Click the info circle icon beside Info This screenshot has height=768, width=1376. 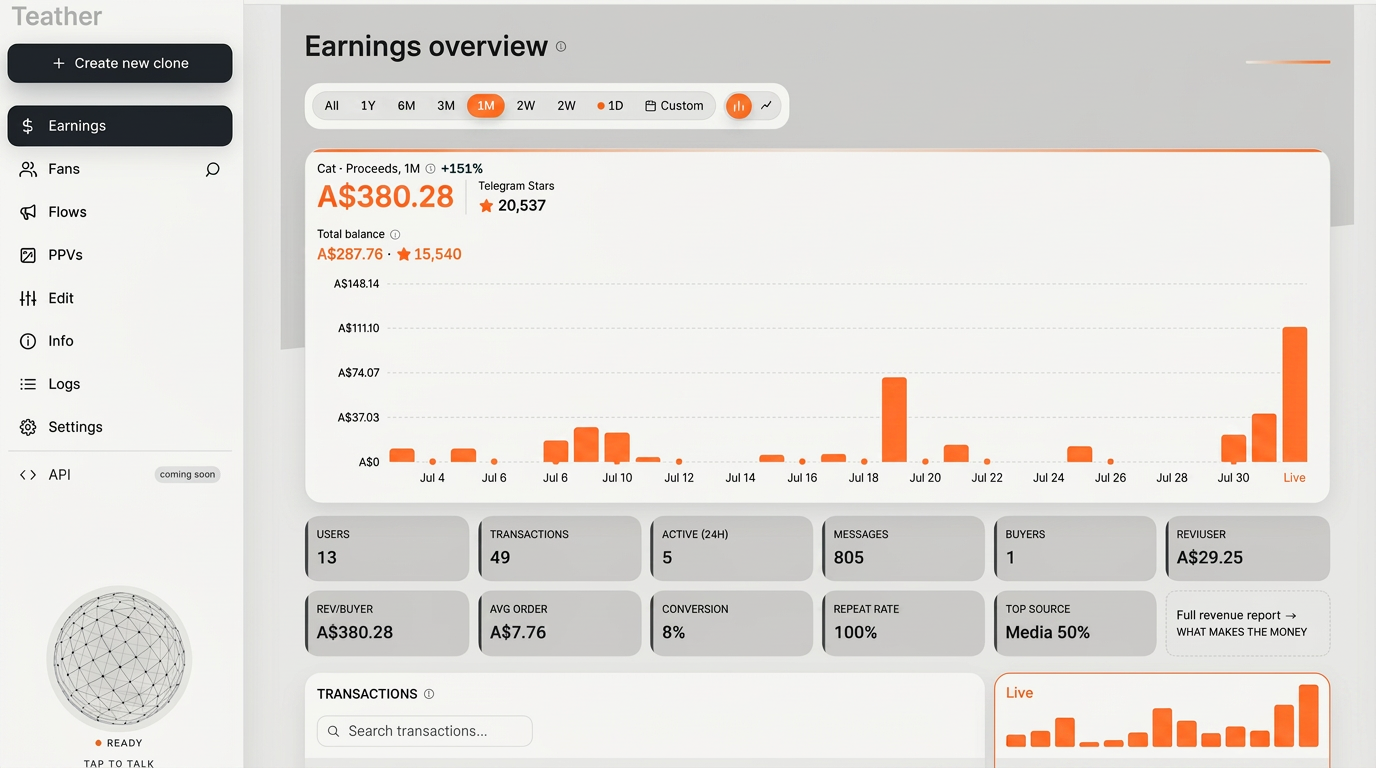click(x=28, y=341)
